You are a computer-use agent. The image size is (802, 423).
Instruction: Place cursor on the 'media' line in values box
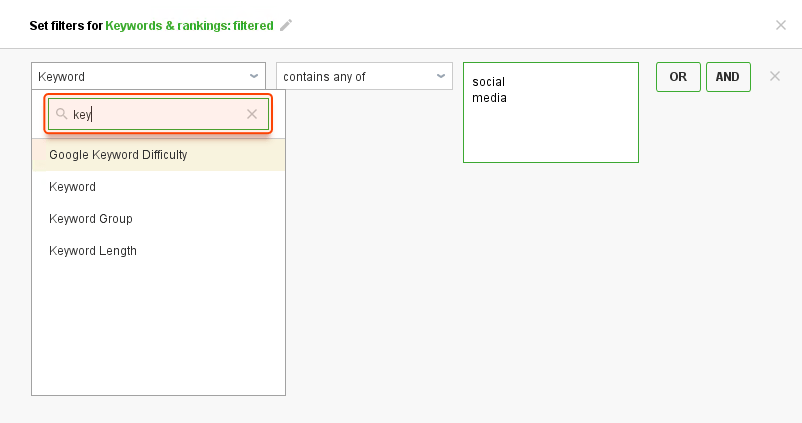pyautogui.click(x=489, y=98)
